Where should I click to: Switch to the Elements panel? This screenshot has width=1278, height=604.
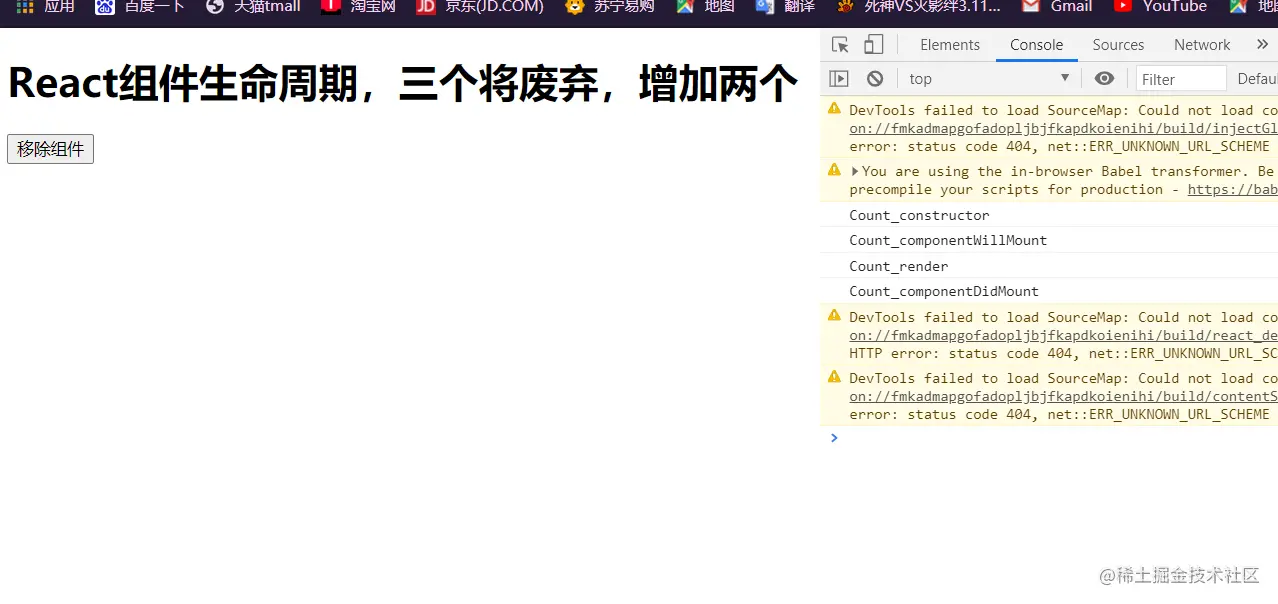(950, 44)
